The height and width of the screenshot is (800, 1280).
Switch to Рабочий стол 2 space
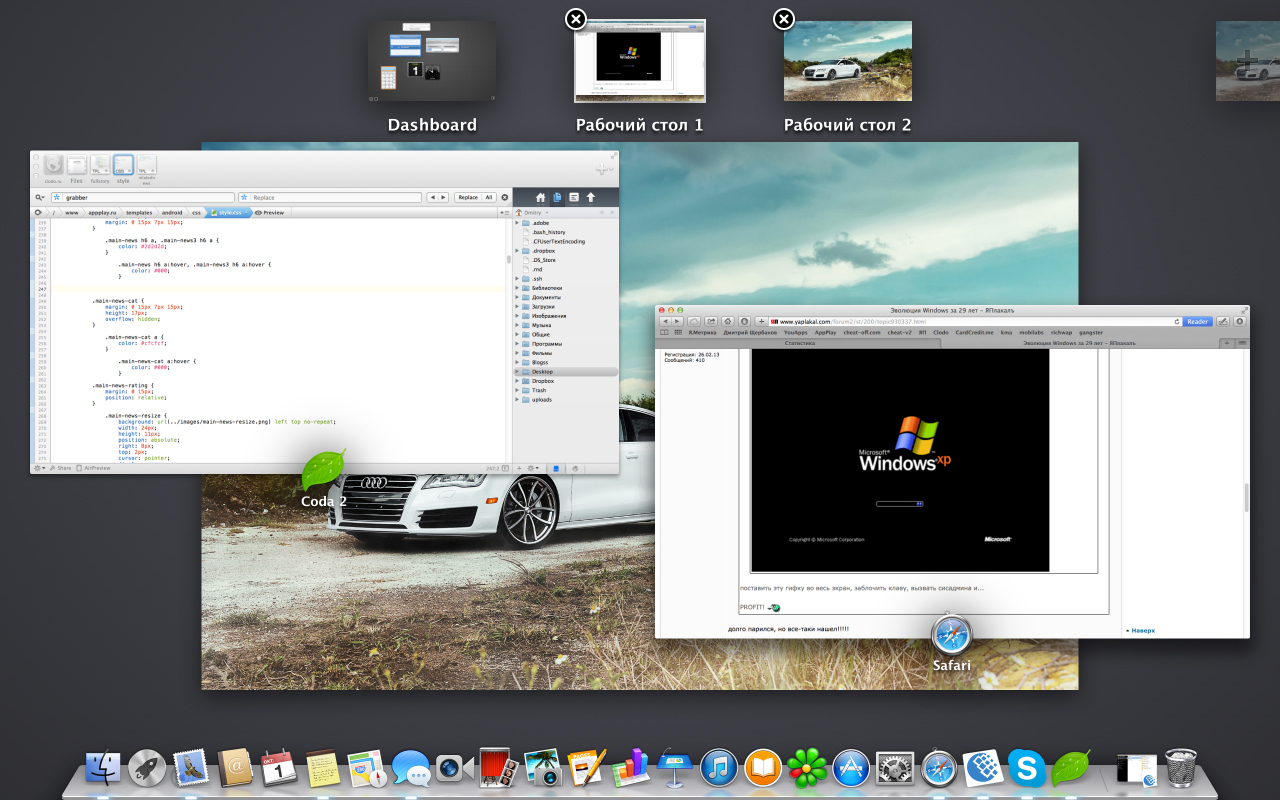(x=847, y=62)
